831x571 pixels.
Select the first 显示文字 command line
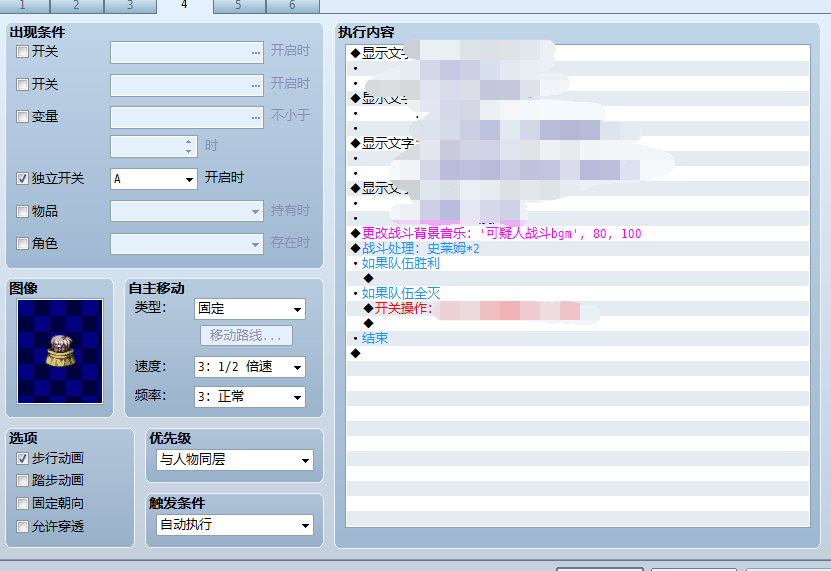(578, 53)
